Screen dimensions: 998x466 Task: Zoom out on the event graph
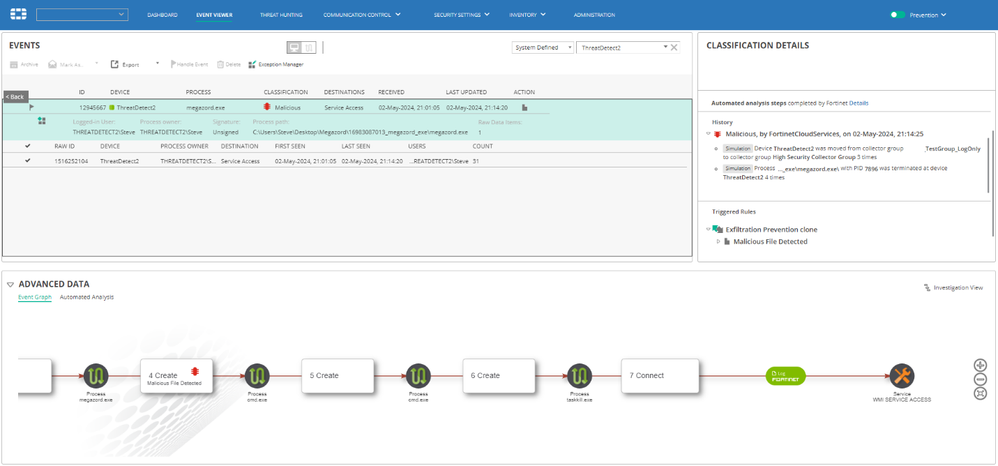click(980, 379)
